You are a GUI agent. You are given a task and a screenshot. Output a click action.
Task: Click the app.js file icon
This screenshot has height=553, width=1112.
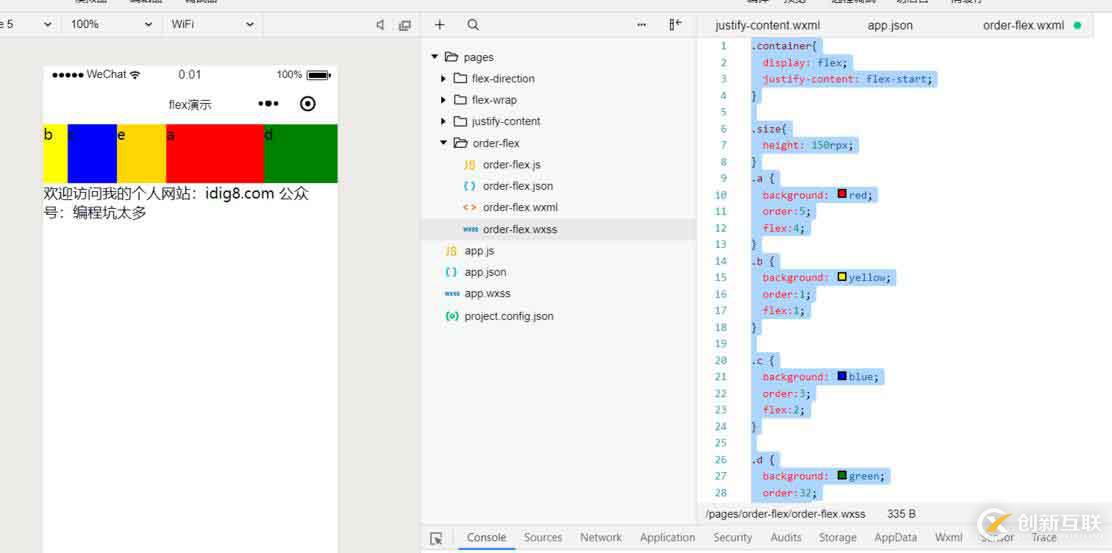pos(451,251)
